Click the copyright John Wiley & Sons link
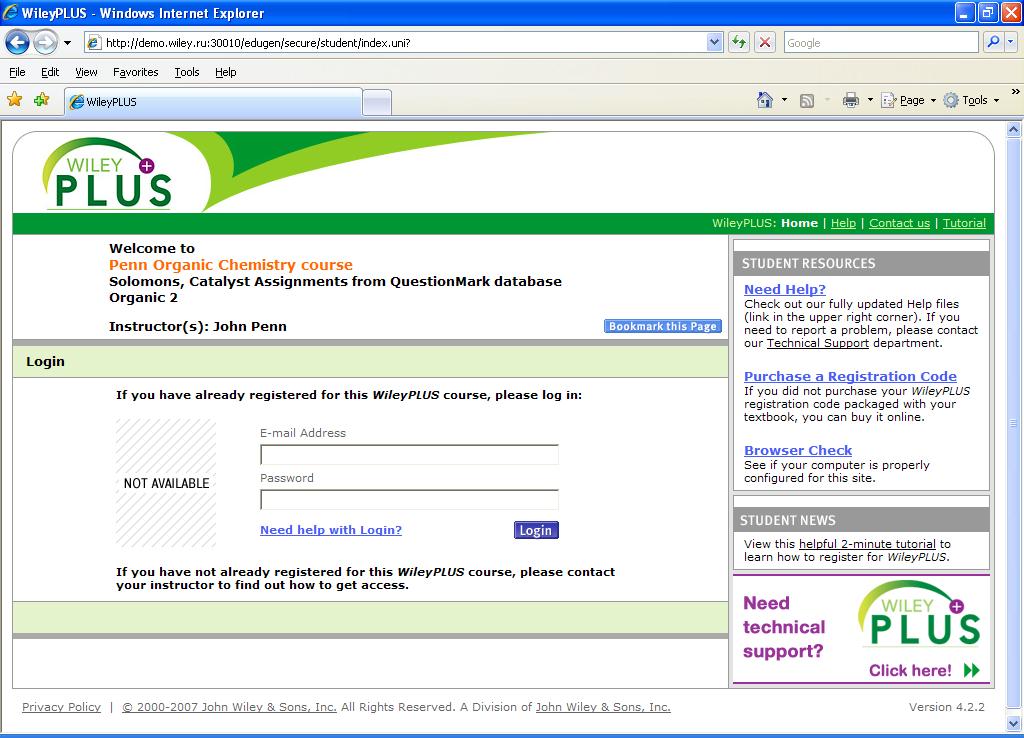Viewport: 1024px width, 738px height. (x=229, y=707)
